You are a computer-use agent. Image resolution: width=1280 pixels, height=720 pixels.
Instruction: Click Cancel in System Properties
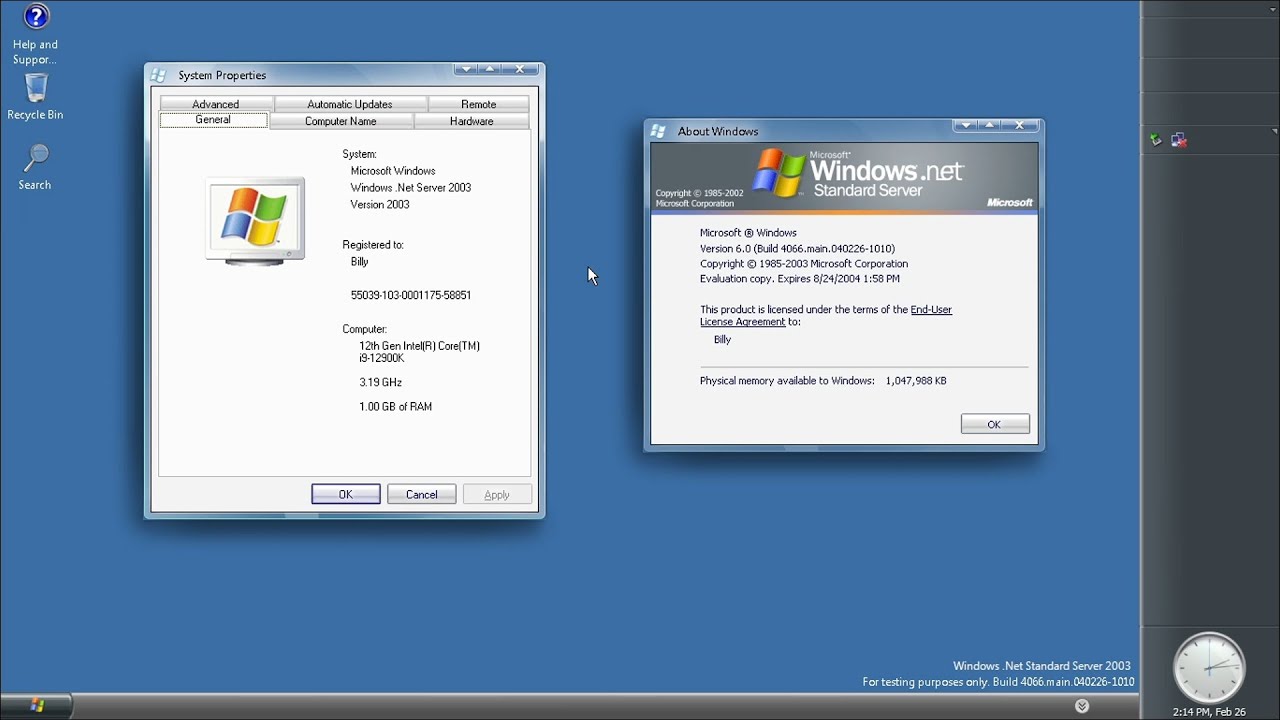coord(422,494)
